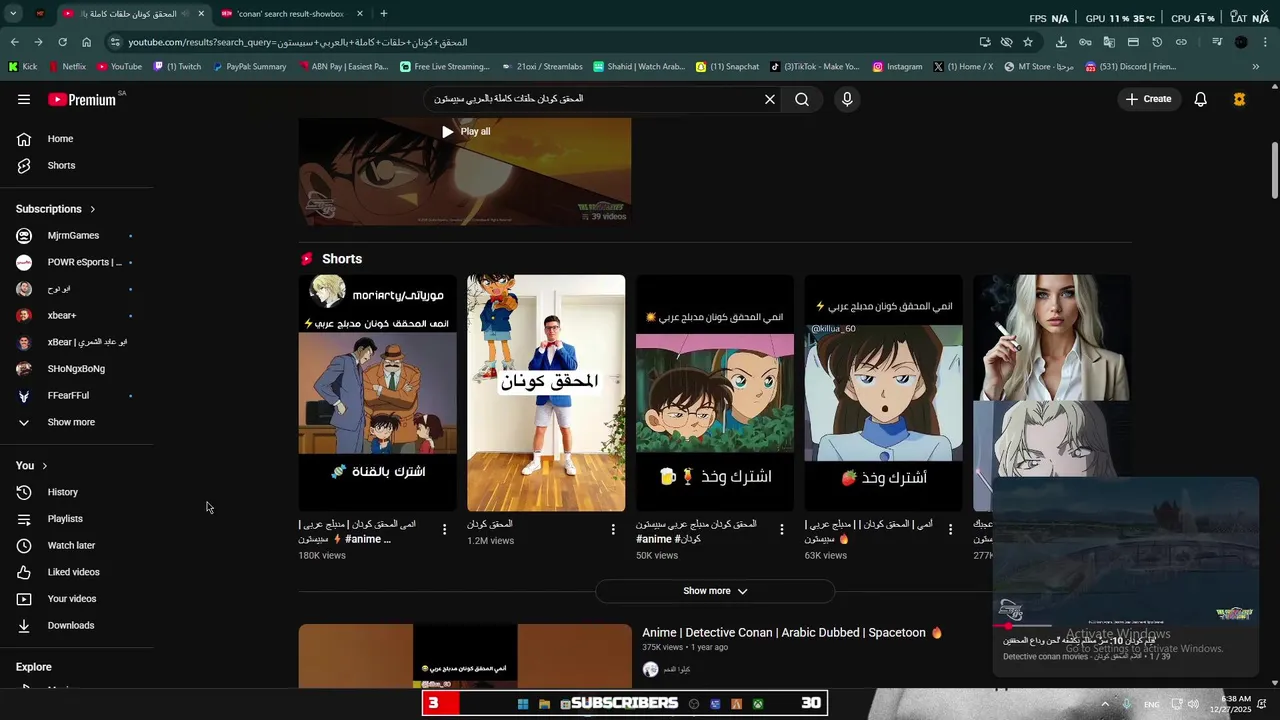Screen dimensions: 1280x720
Task: Click the browser home button
Action: (87, 42)
